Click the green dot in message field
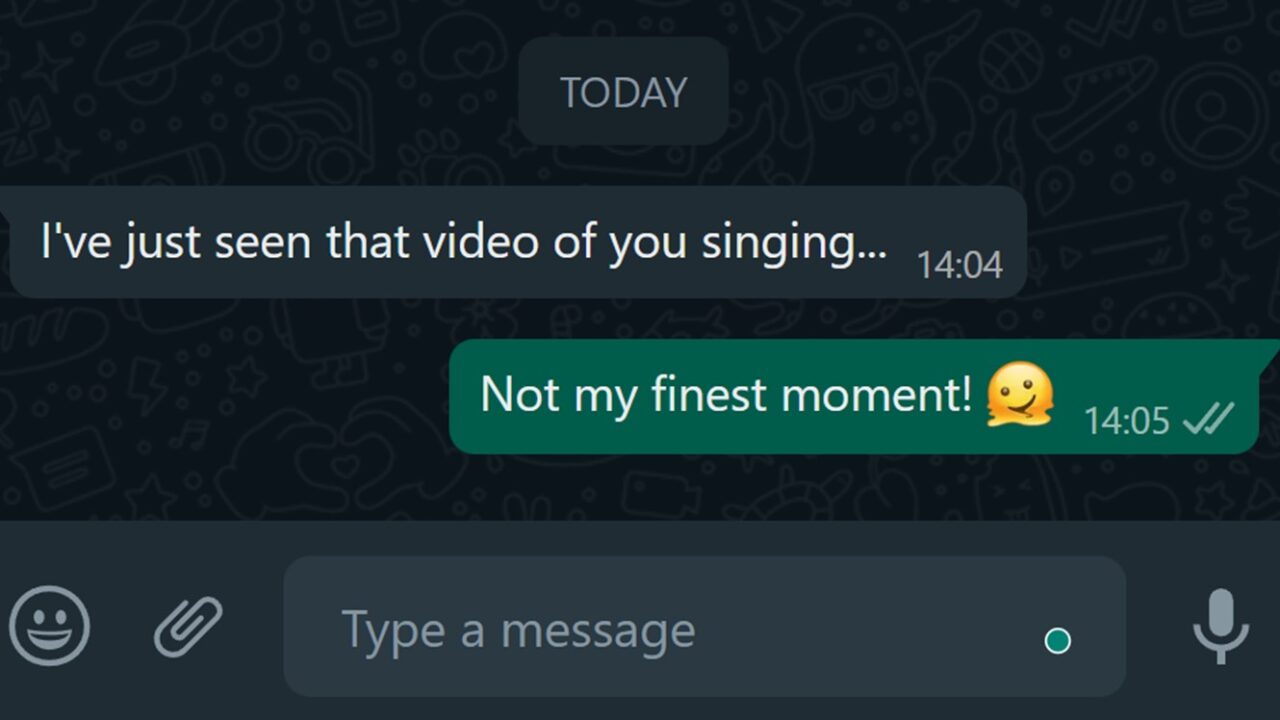Image resolution: width=1280 pixels, height=720 pixels. (1057, 641)
